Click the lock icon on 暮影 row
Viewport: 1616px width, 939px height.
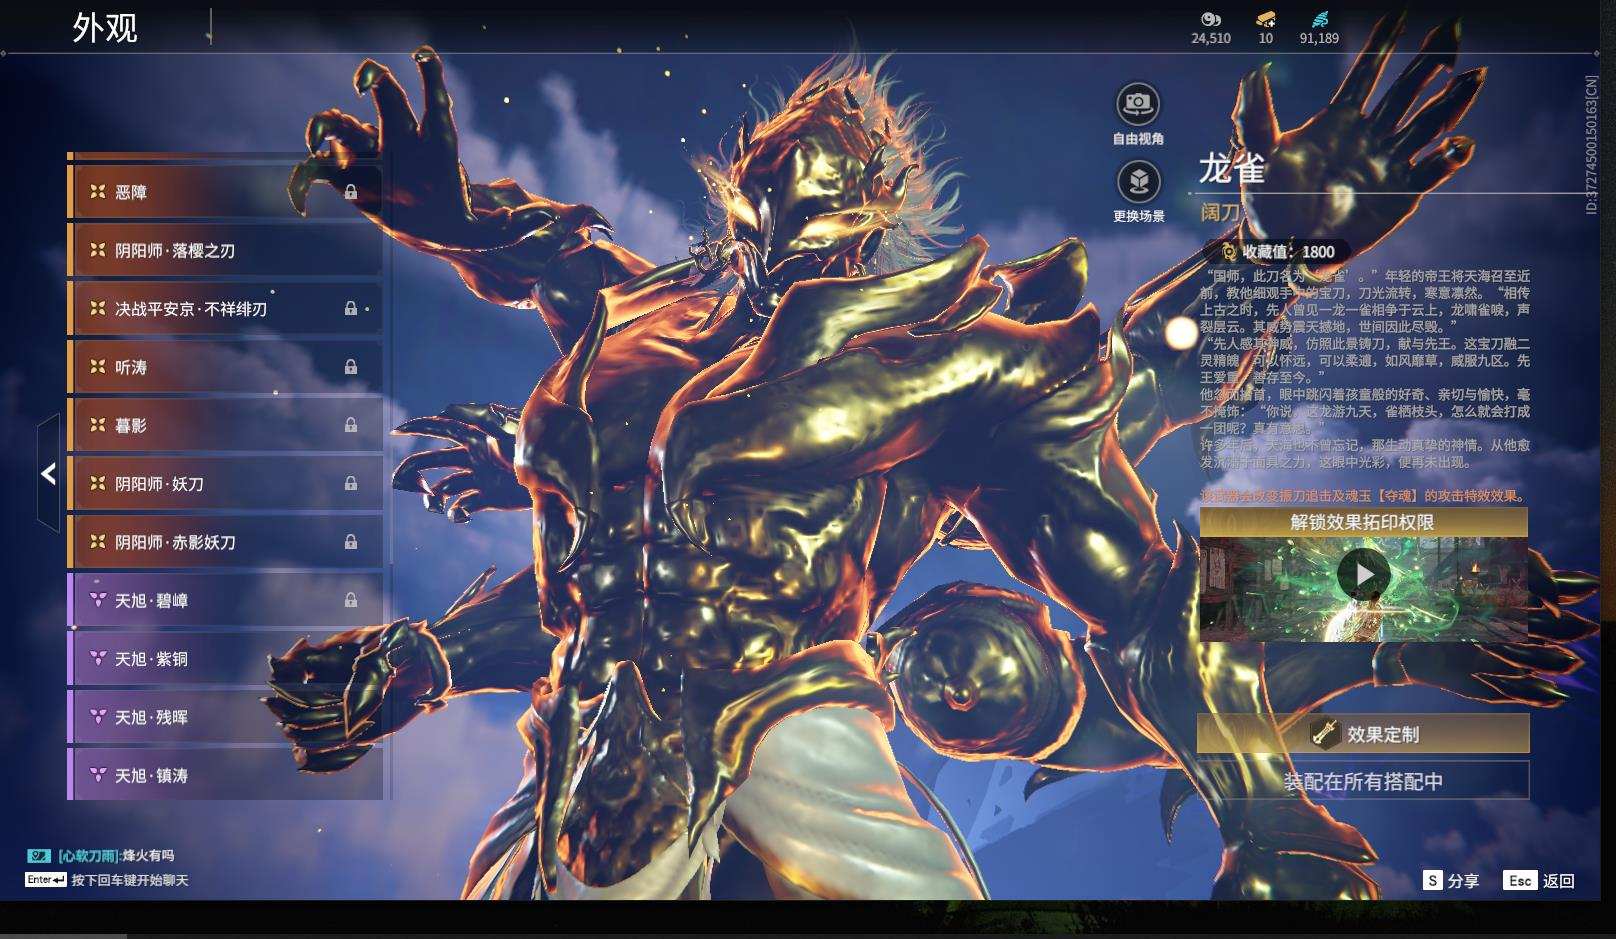pos(351,425)
